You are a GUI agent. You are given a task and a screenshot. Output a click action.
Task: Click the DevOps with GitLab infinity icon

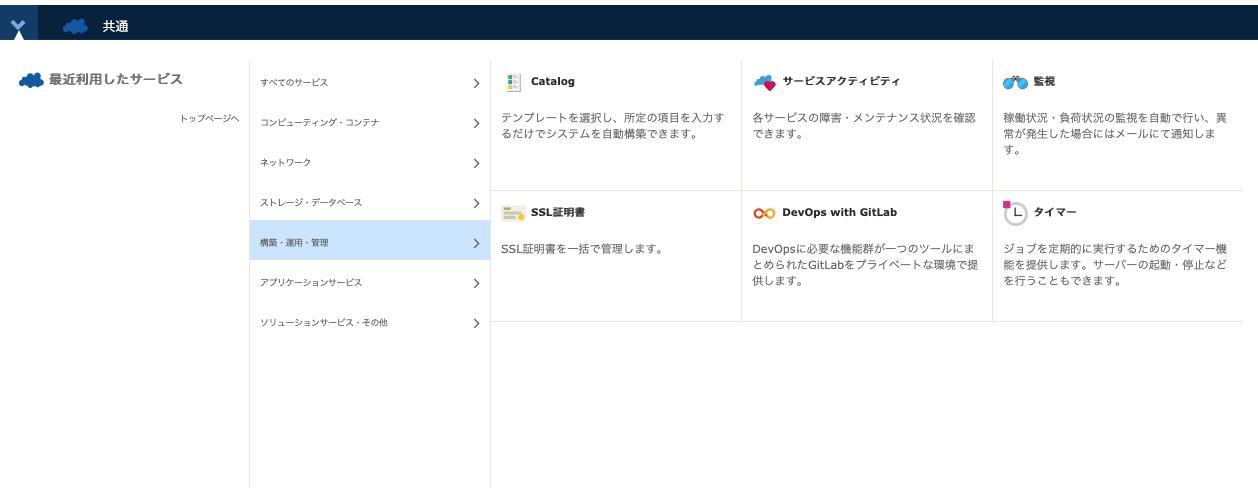pyautogui.click(x=764, y=213)
